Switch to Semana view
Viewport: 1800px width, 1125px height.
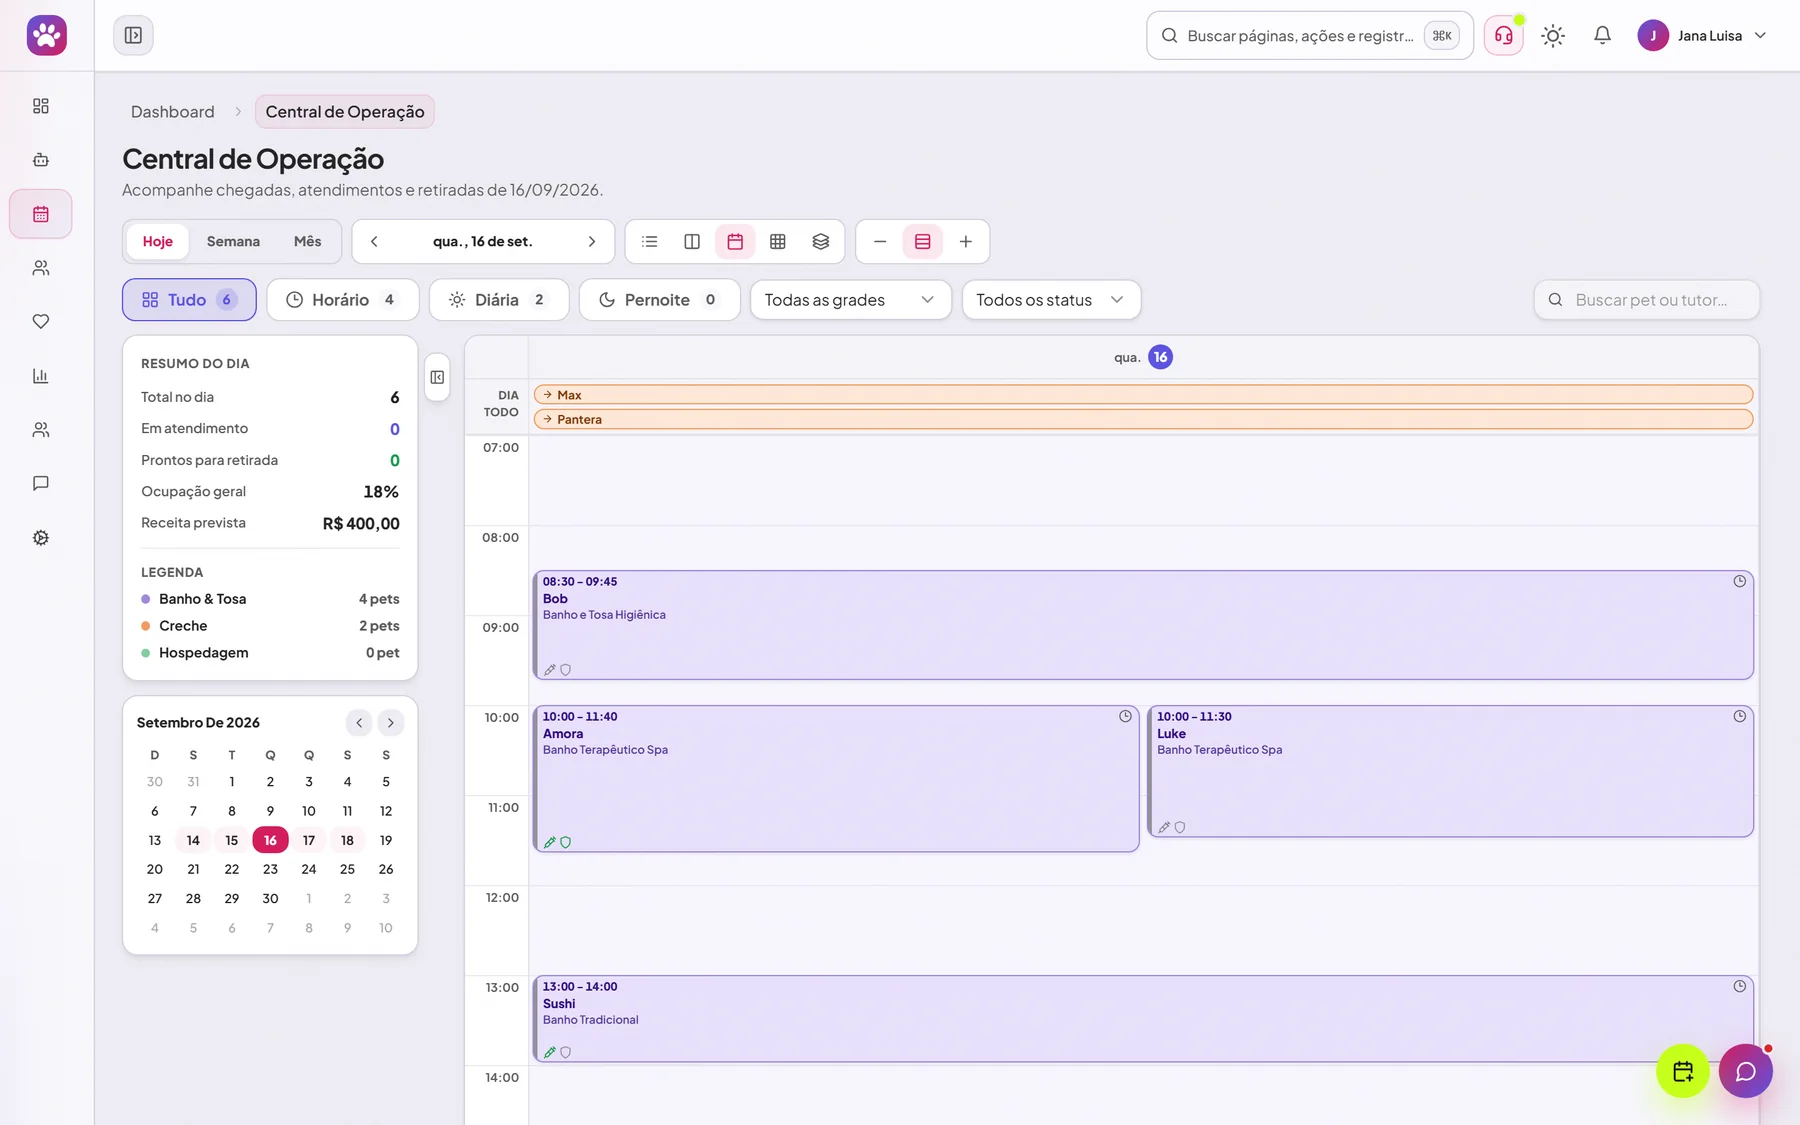click(x=233, y=242)
